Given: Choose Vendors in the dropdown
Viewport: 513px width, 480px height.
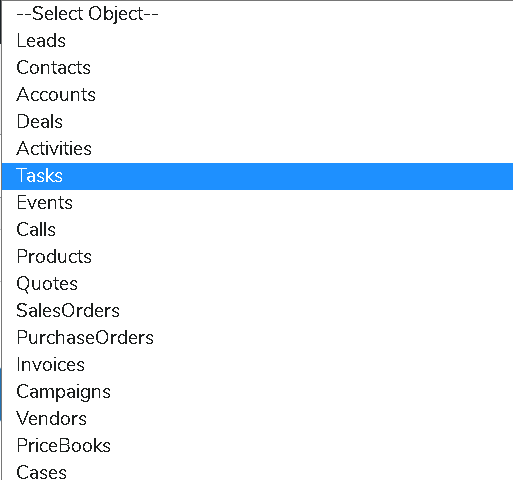Looking at the screenshot, I should tap(257, 419).
